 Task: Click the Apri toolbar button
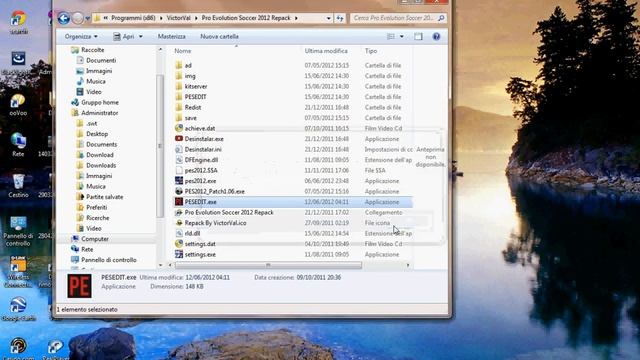pos(124,36)
